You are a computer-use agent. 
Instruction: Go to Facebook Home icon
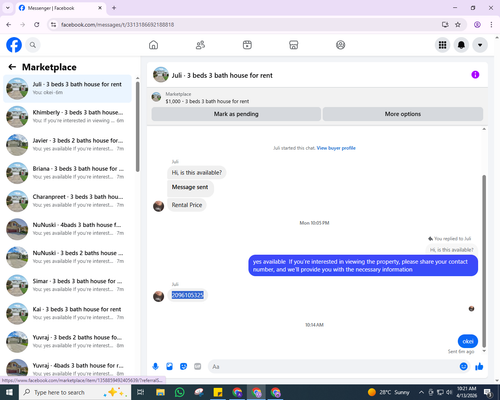tap(153, 45)
